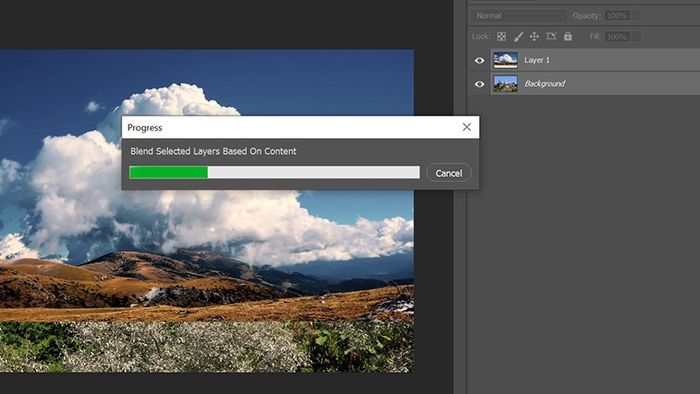Click the Progress dialog title bar
Viewport: 700px width, 394px height.
click(290, 127)
